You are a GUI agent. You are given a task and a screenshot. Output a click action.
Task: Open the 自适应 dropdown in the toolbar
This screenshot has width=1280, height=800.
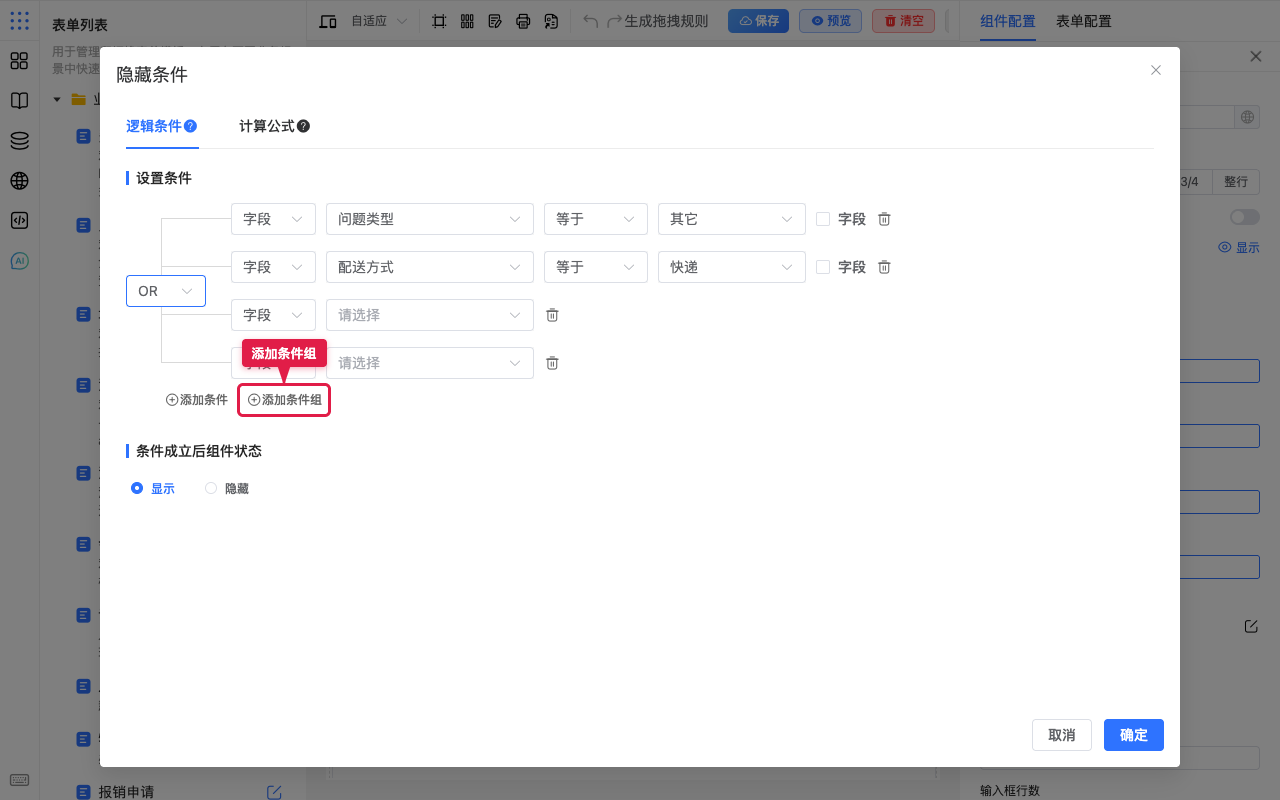[379, 21]
